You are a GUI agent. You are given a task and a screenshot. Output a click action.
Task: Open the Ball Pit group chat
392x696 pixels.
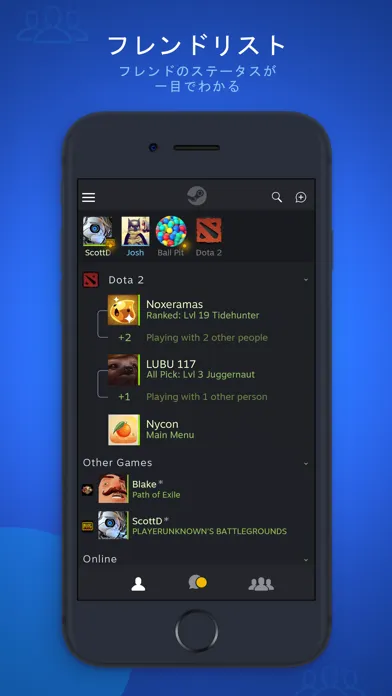(x=171, y=237)
